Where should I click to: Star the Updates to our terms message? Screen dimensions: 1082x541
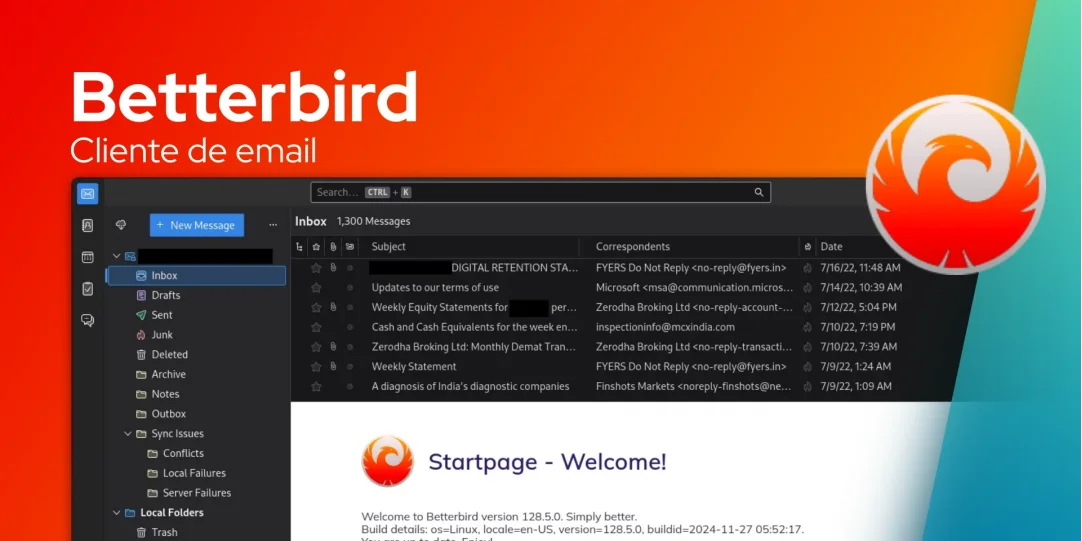coord(316,288)
